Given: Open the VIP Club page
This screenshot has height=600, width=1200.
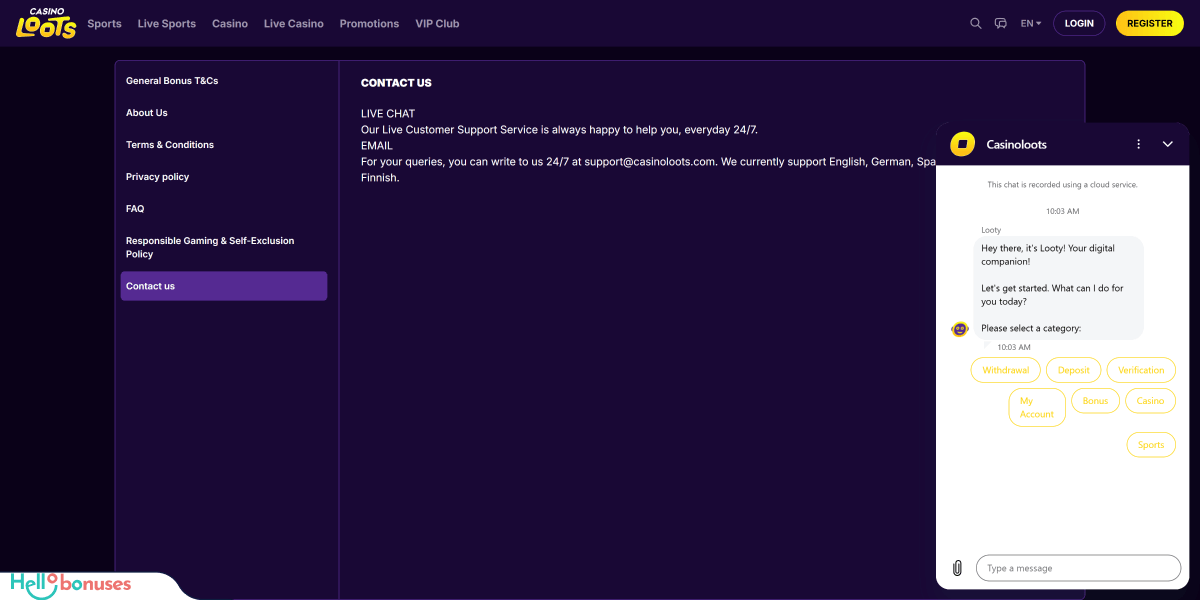Looking at the screenshot, I should click(437, 23).
